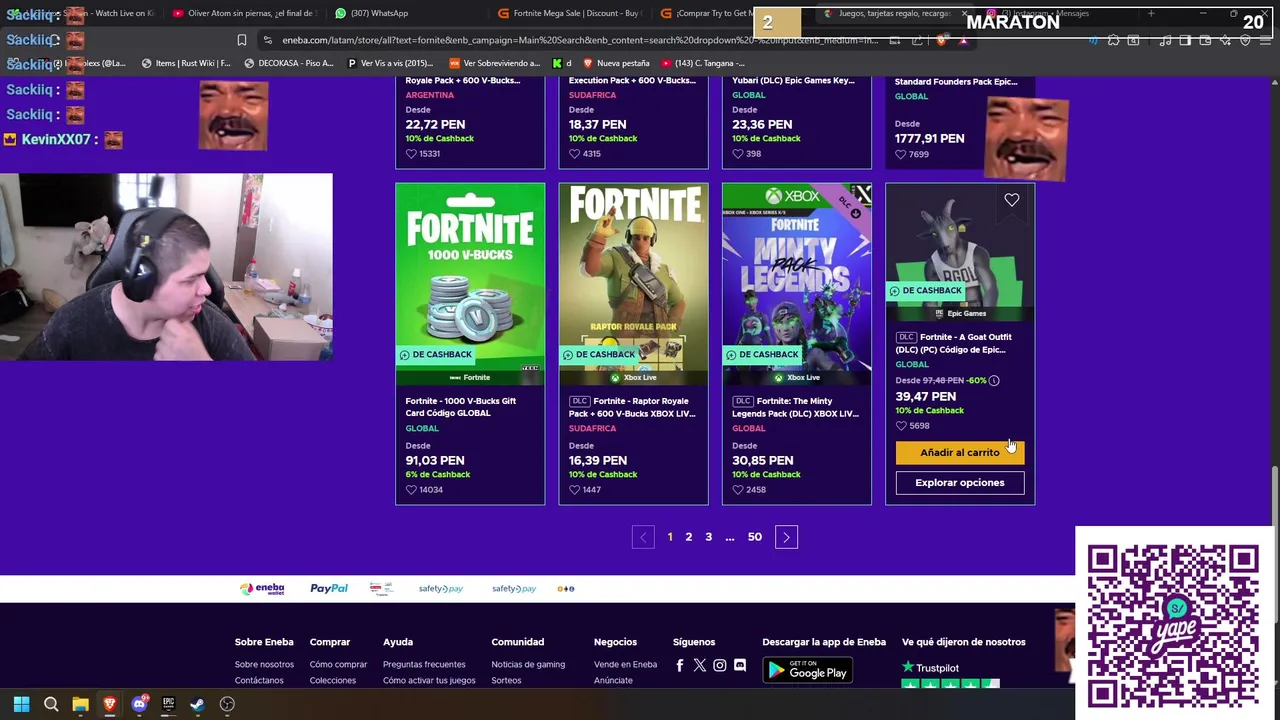Click the heart icon showing 7699

pyautogui.click(x=900, y=155)
